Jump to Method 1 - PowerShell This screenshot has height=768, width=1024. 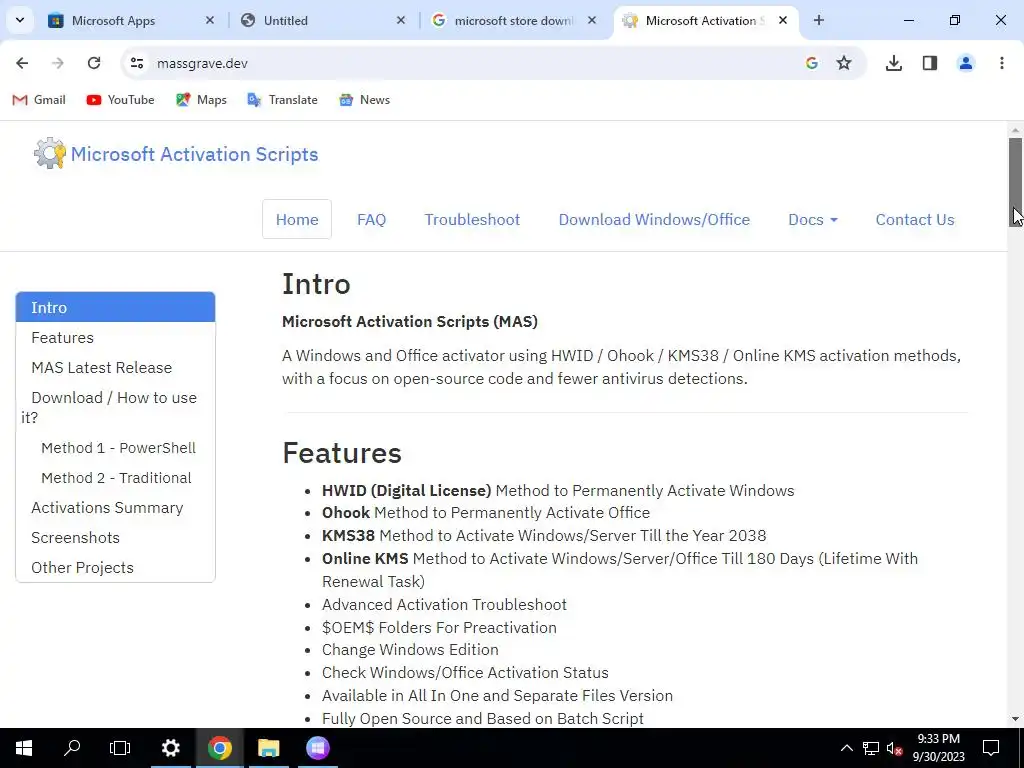click(x=118, y=448)
